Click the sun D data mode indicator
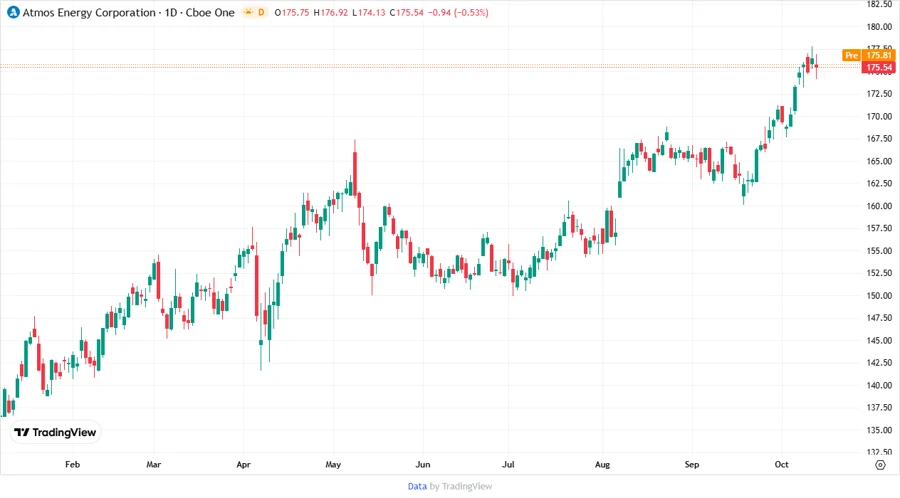The image size is (900, 498). click(255, 12)
